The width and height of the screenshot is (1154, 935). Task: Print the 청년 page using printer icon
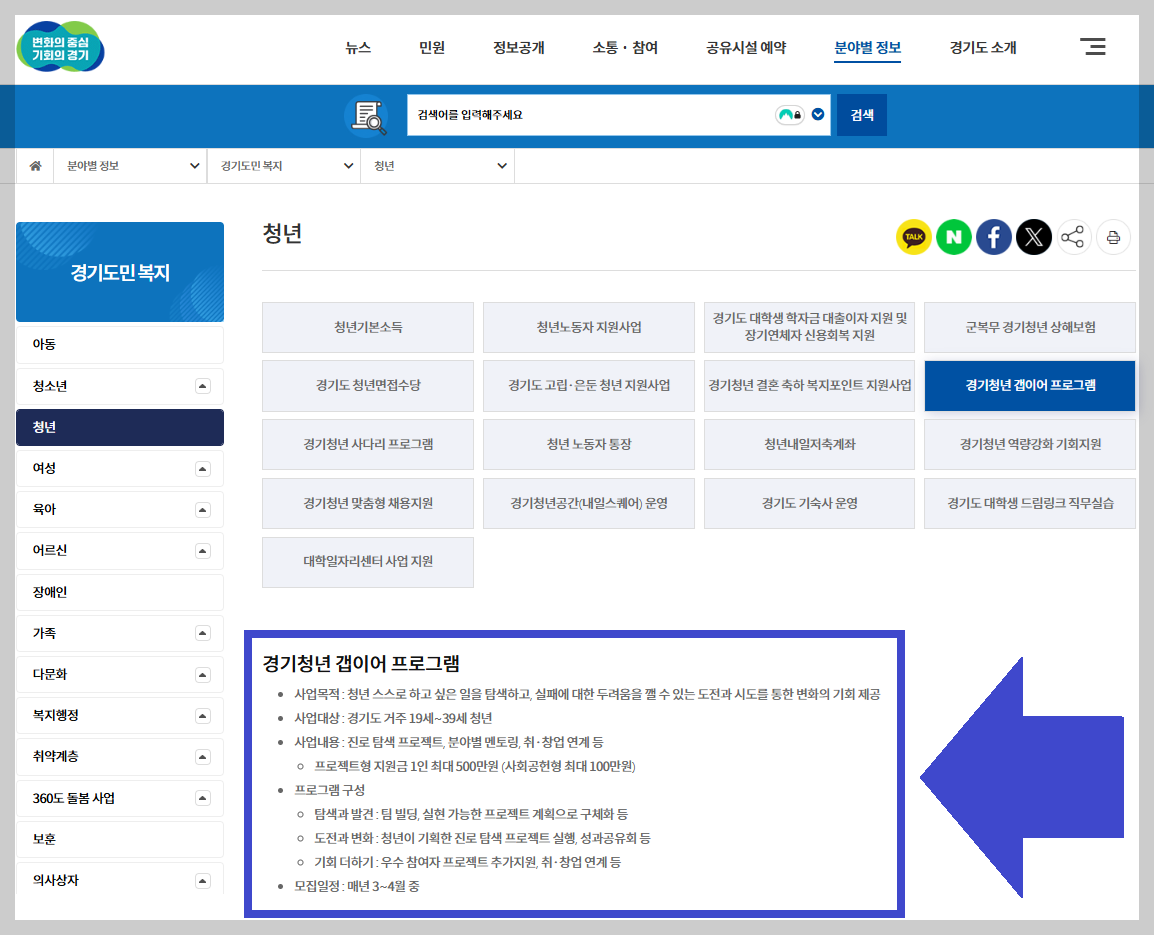[x=1113, y=237]
